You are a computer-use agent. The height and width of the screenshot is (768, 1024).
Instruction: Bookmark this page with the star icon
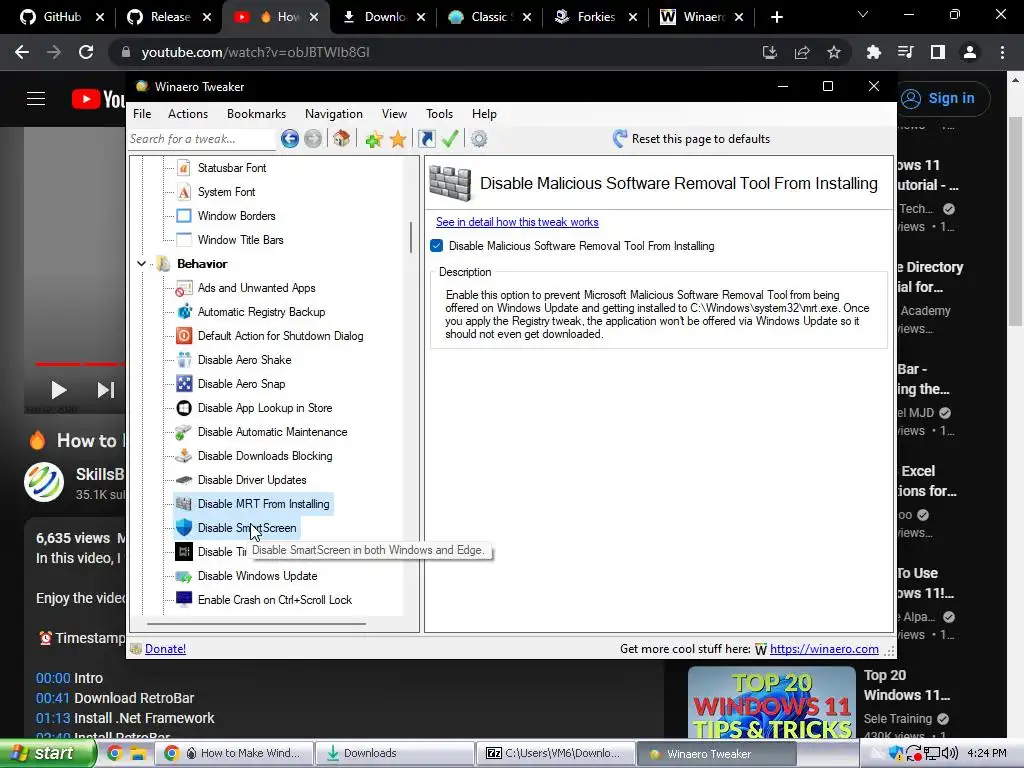(834, 52)
